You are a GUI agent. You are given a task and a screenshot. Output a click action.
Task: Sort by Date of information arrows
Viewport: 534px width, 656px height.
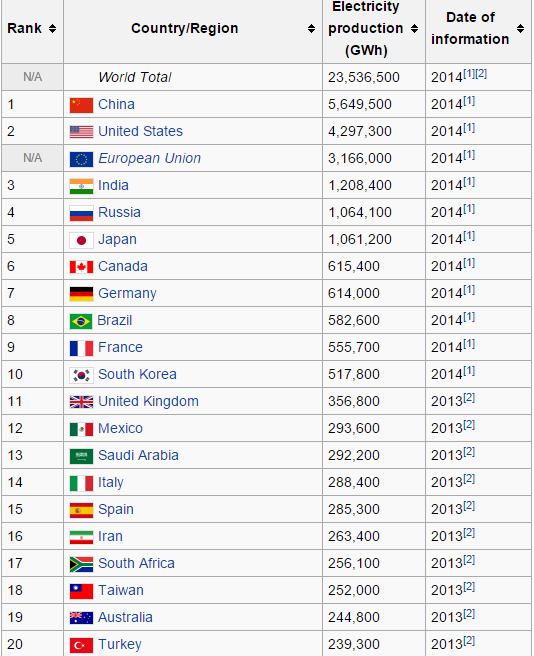click(x=520, y=28)
